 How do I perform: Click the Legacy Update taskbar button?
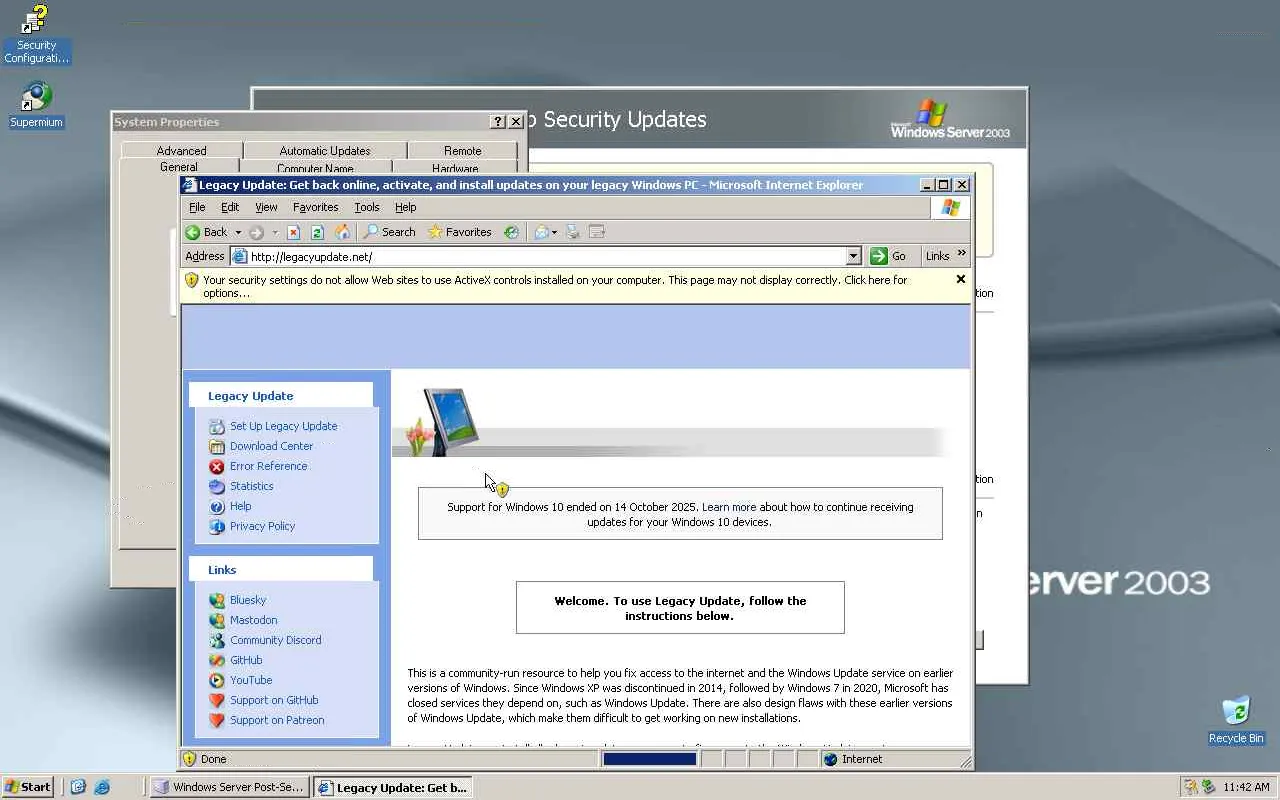[x=393, y=787]
